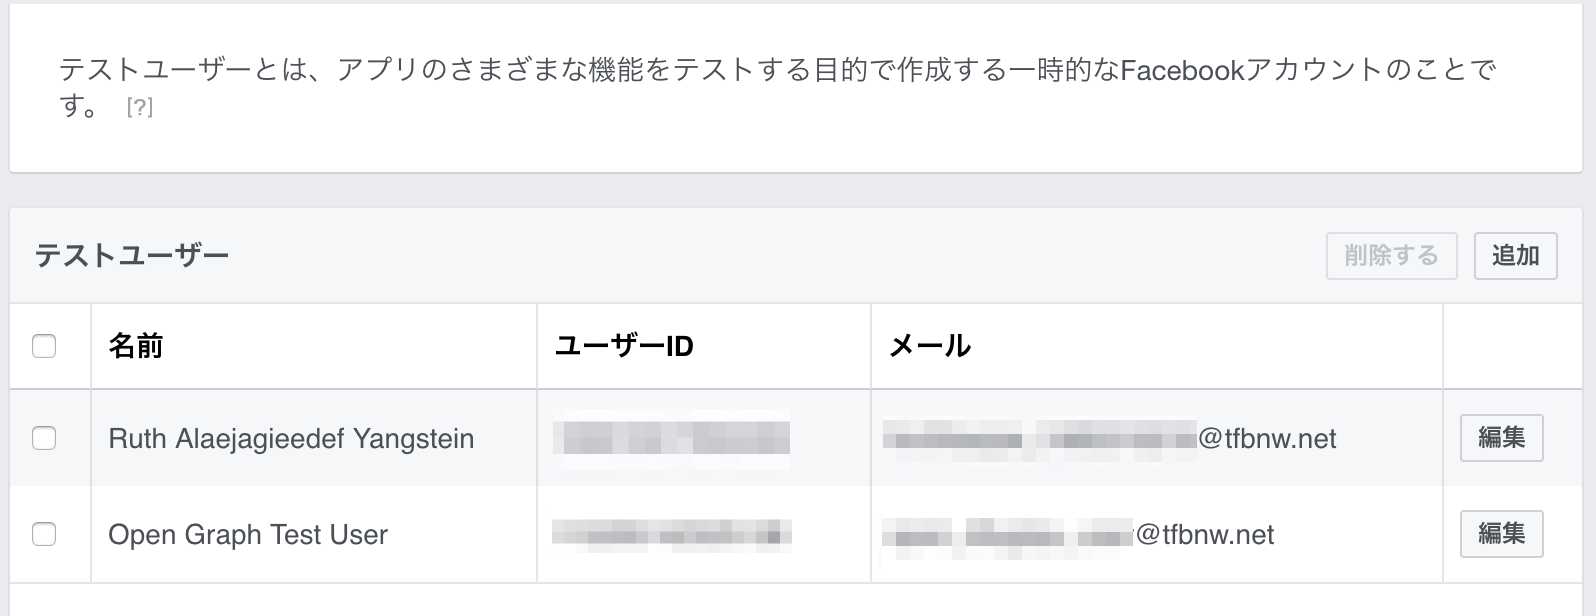Click the 名前 column header
The image size is (1596, 616).
tap(136, 346)
